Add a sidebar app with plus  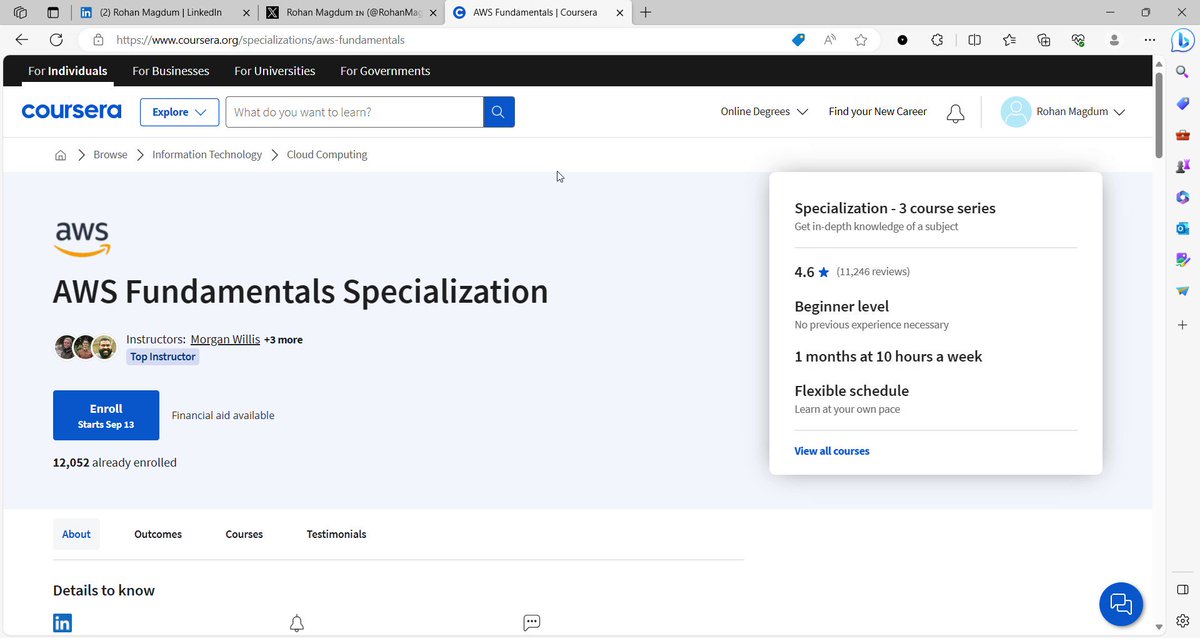pyautogui.click(x=1182, y=325)
